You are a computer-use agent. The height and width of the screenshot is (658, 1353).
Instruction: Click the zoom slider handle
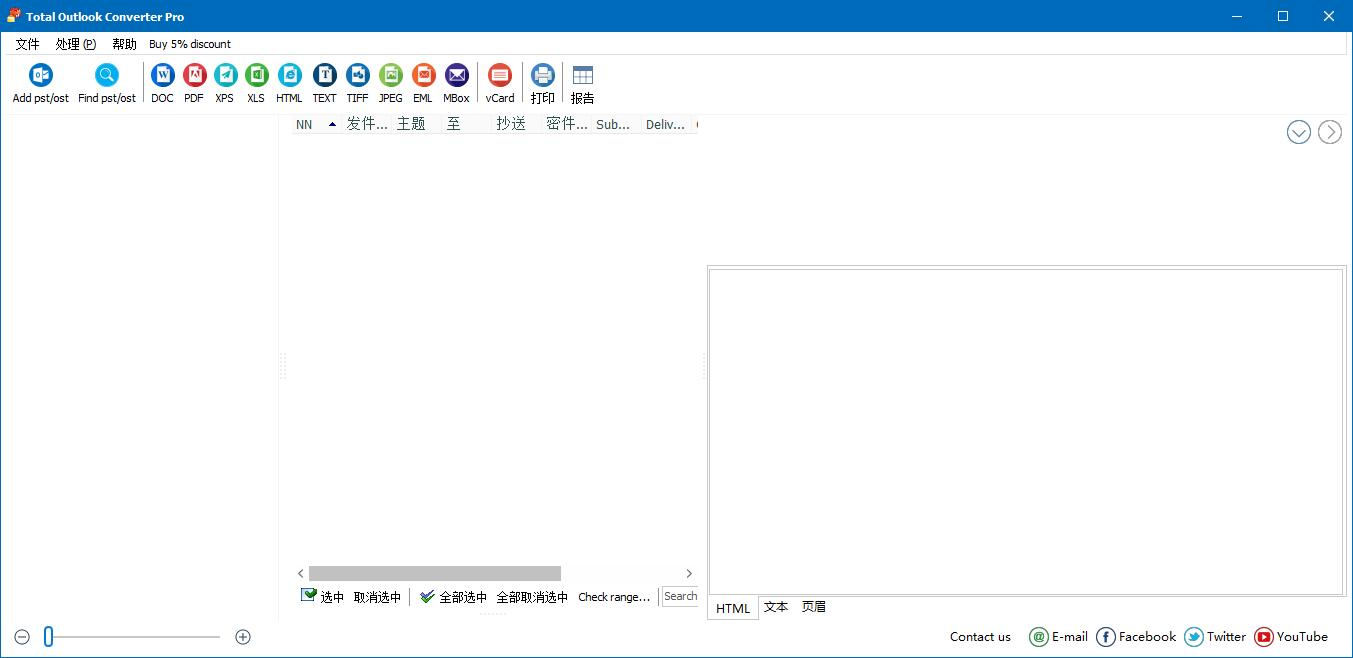tap(48, 637)
